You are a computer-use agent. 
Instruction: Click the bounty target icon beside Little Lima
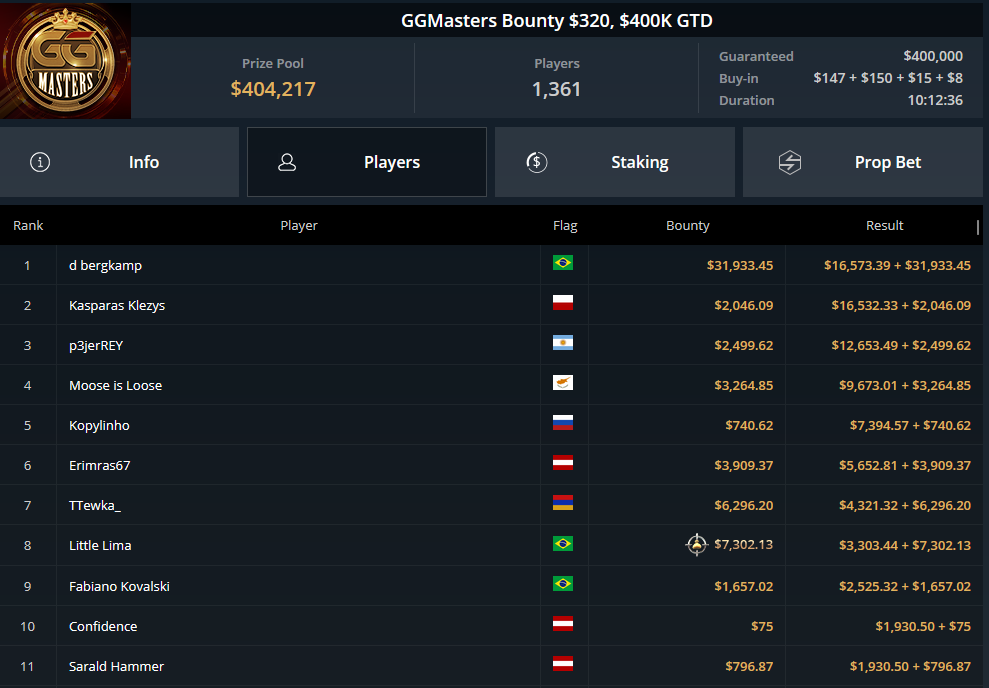[x=697, y=544]
